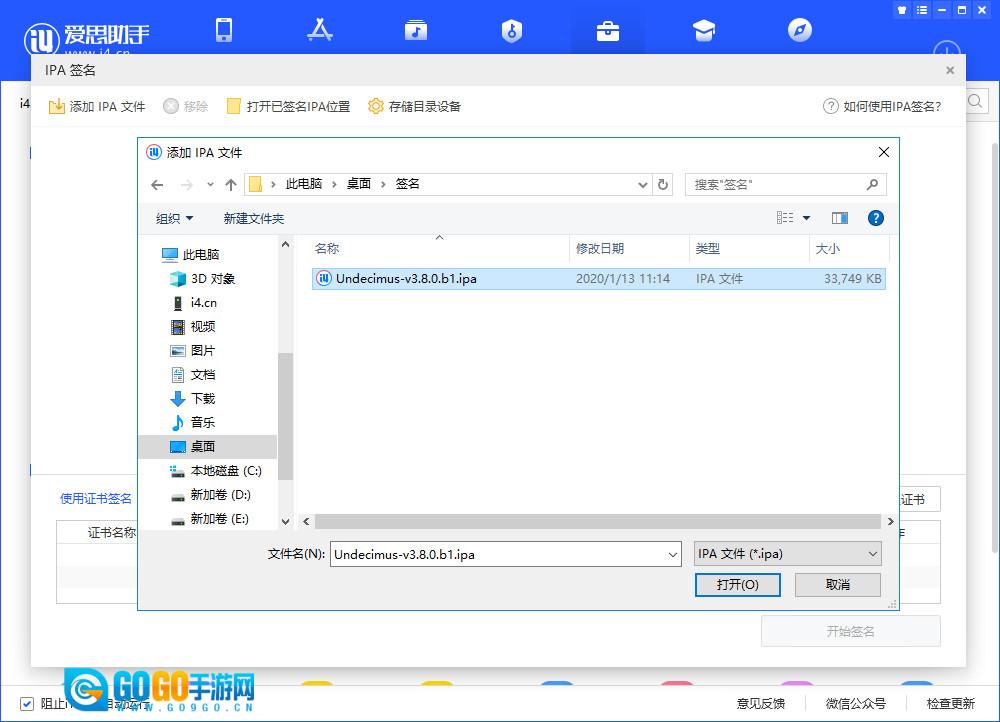Select the Undecimus-v3.8.0.b1.ipa file
1000x722 pixels.
(x=406, y=279)
